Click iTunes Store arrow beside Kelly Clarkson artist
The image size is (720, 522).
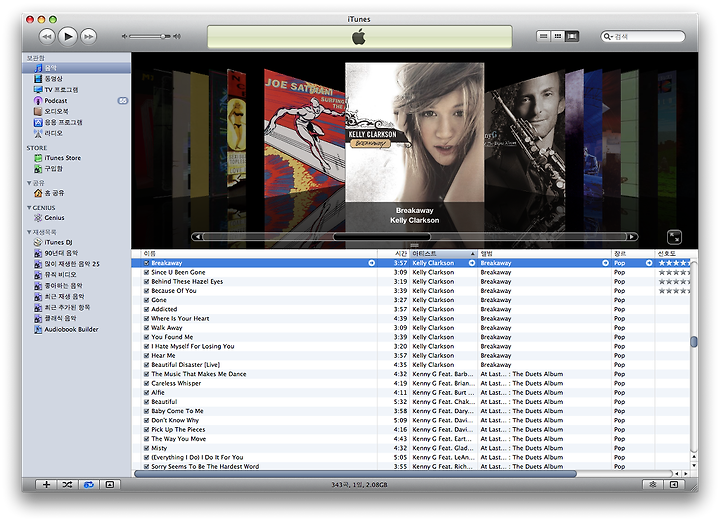pyautogui.click(x=472, y=263)
